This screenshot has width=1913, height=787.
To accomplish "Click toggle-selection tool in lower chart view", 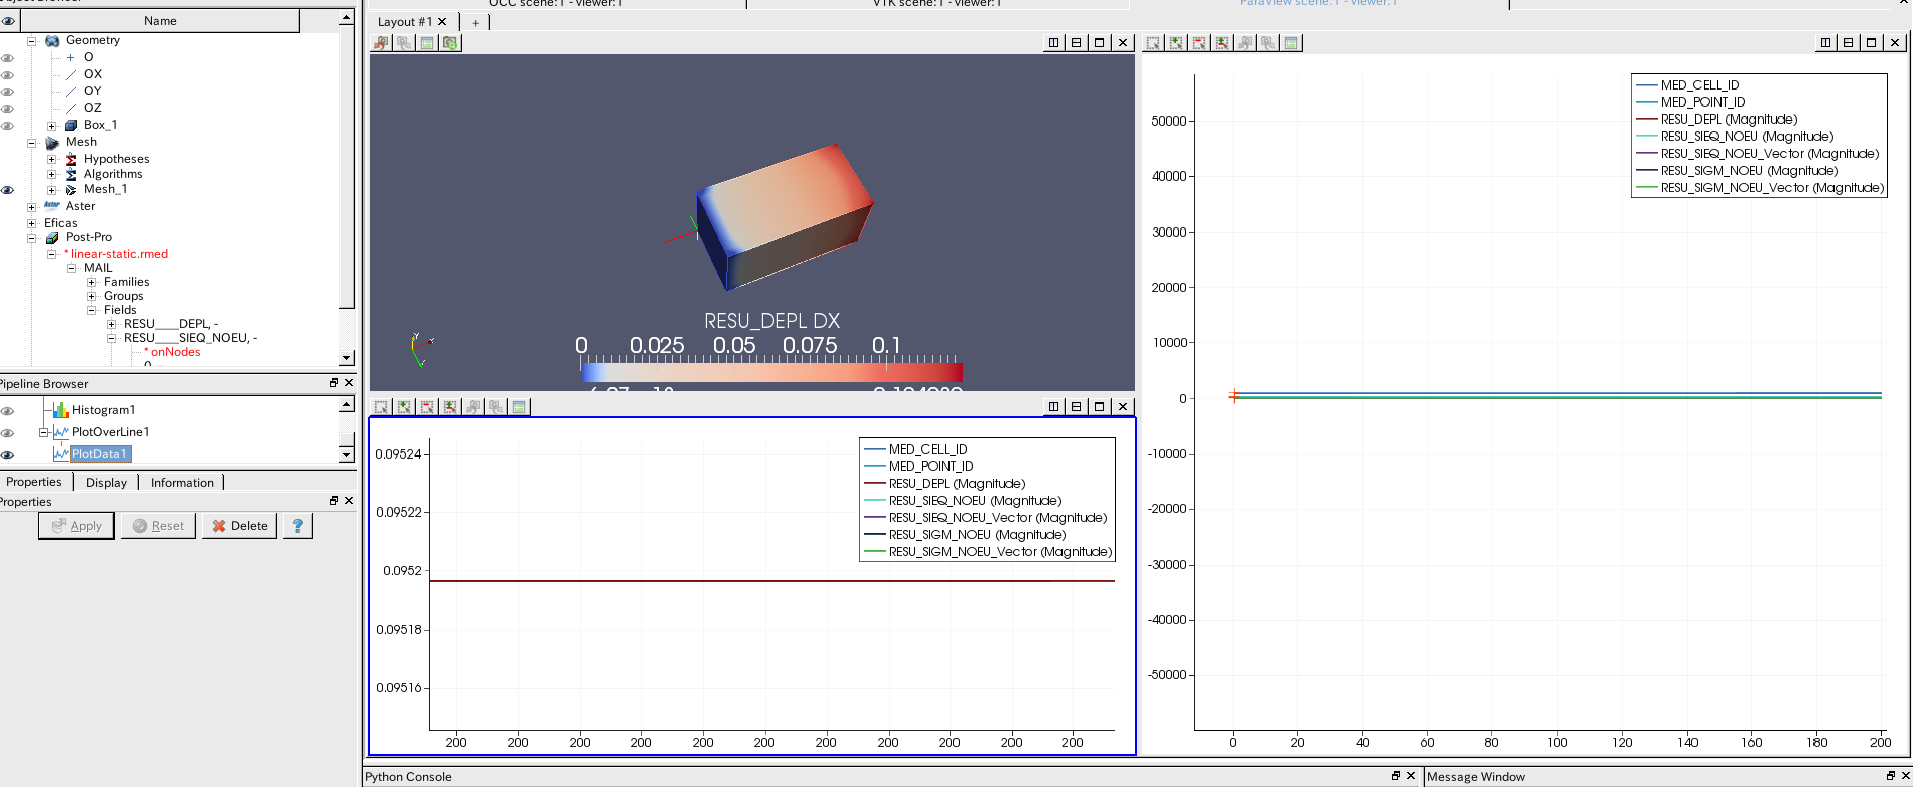I will point(450,407).
